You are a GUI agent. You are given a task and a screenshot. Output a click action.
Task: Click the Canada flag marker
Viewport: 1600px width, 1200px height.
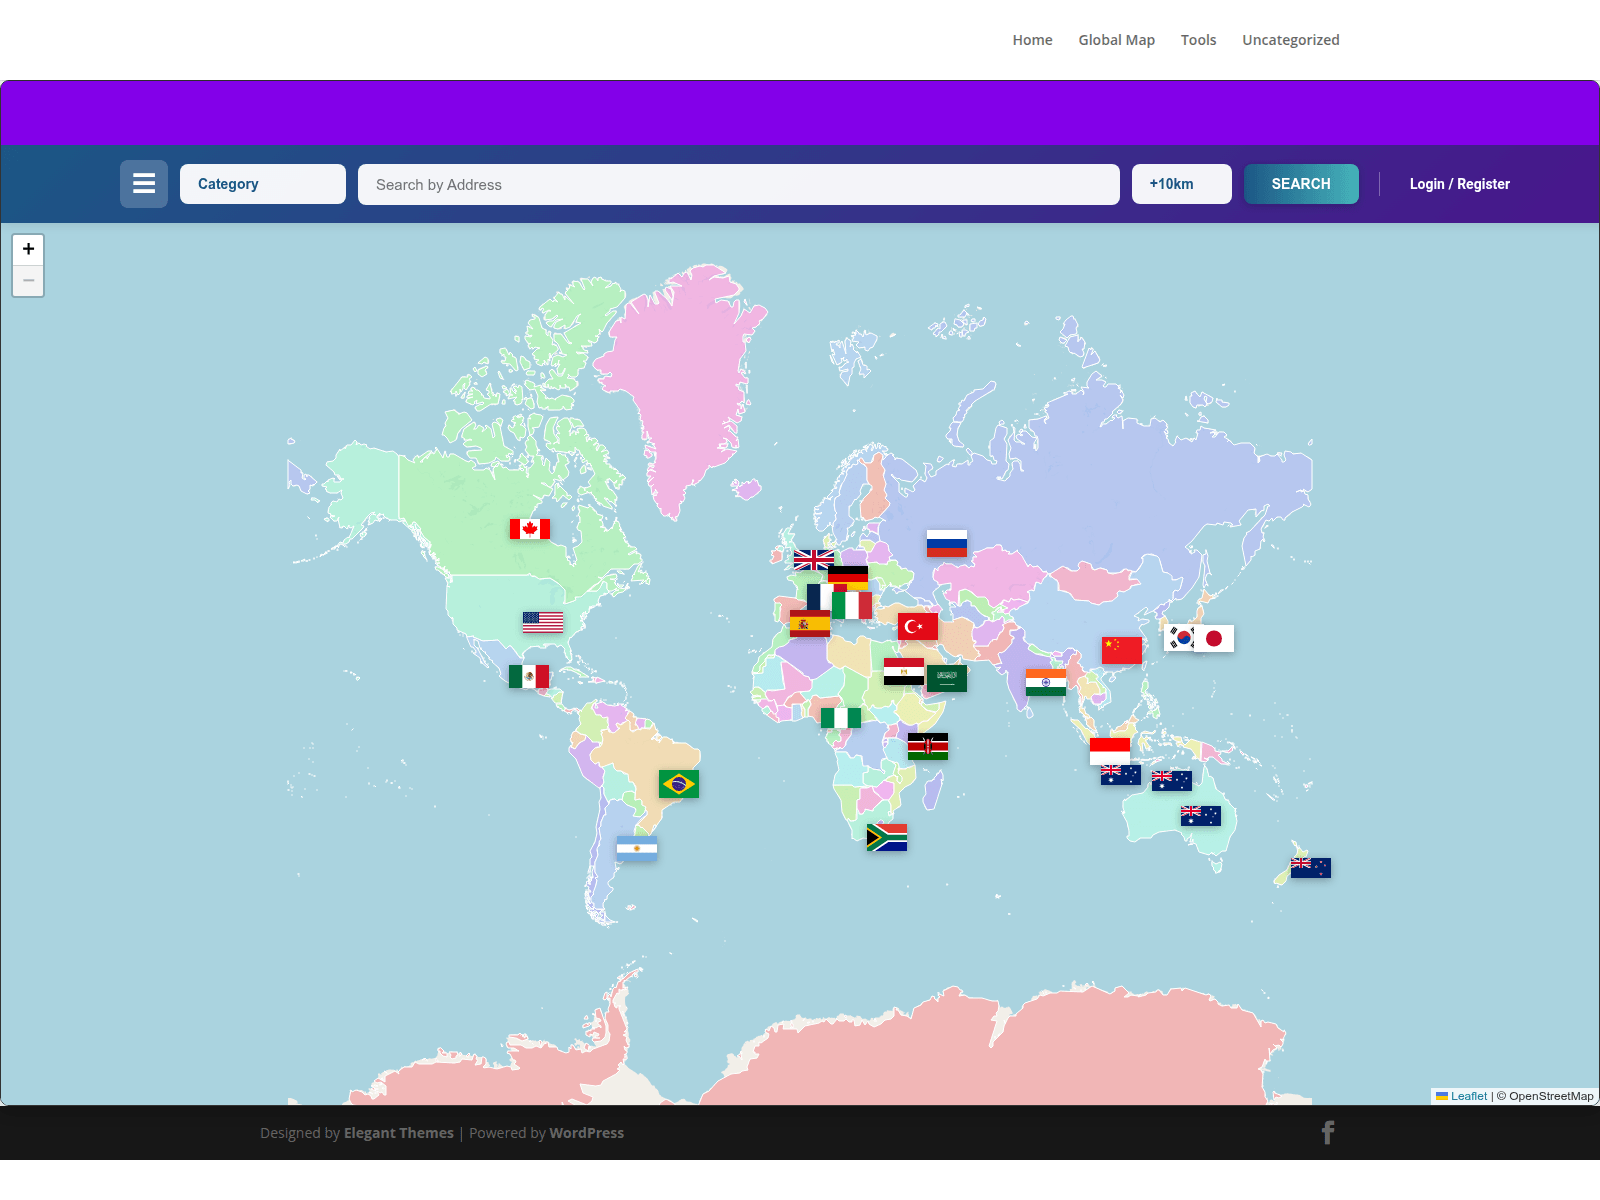pyautogui.click(x=530, y=529)
